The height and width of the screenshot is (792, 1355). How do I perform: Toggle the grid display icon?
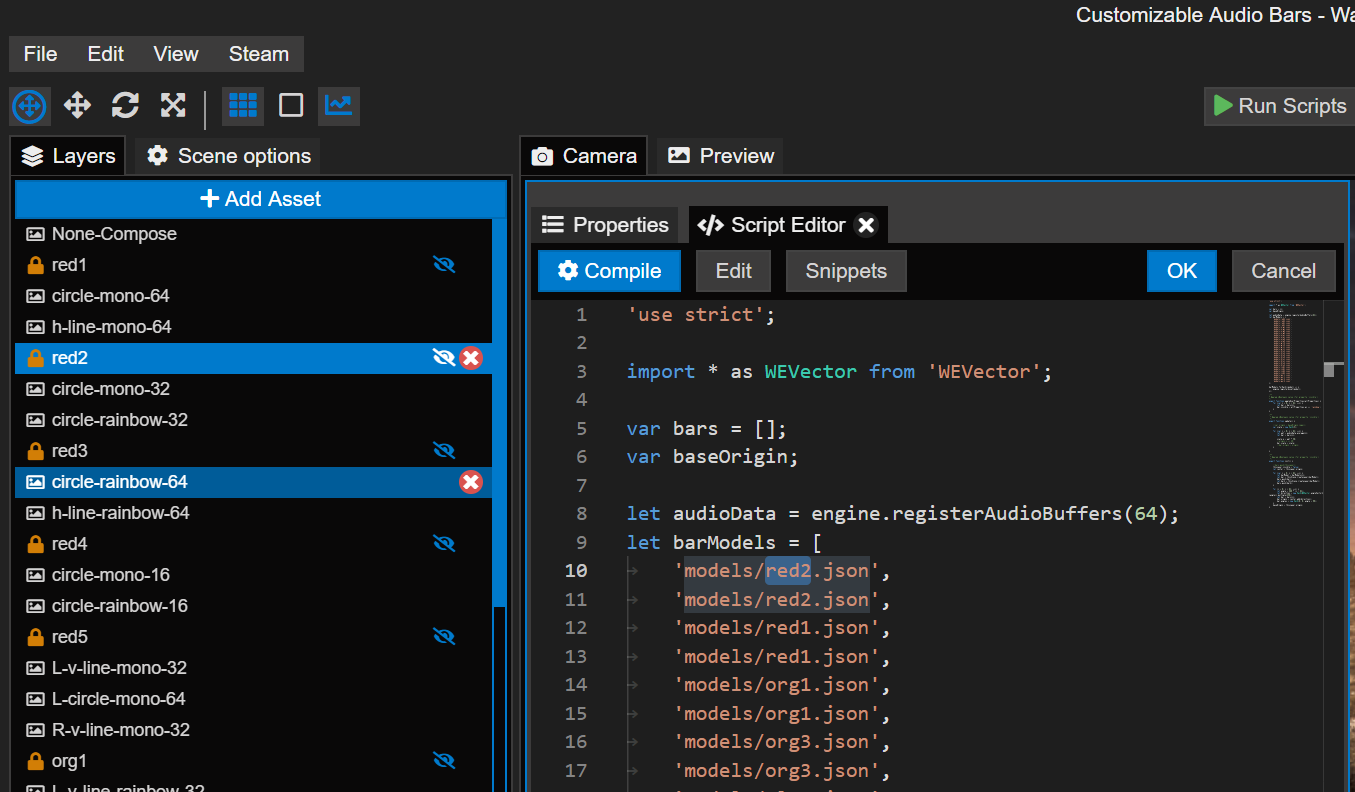pyautogui.click(x=243, y=105)
